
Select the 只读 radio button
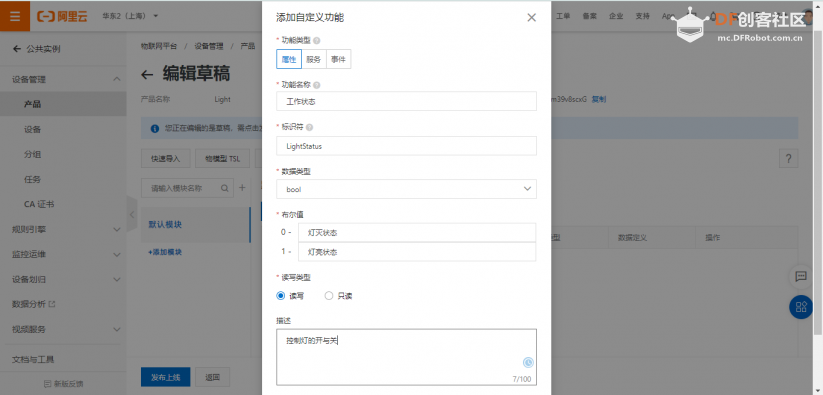(x=329, y=296)
